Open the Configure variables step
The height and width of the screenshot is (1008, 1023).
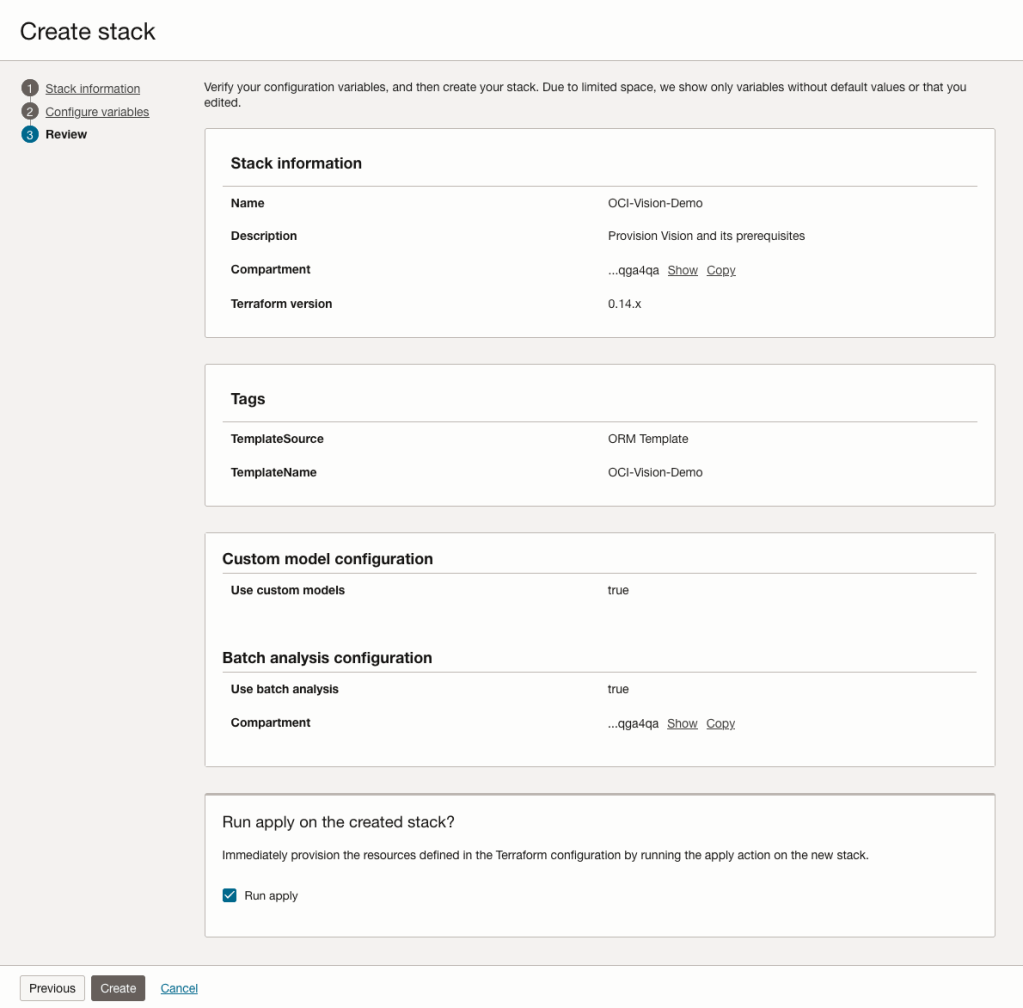(x=97, y=112)
